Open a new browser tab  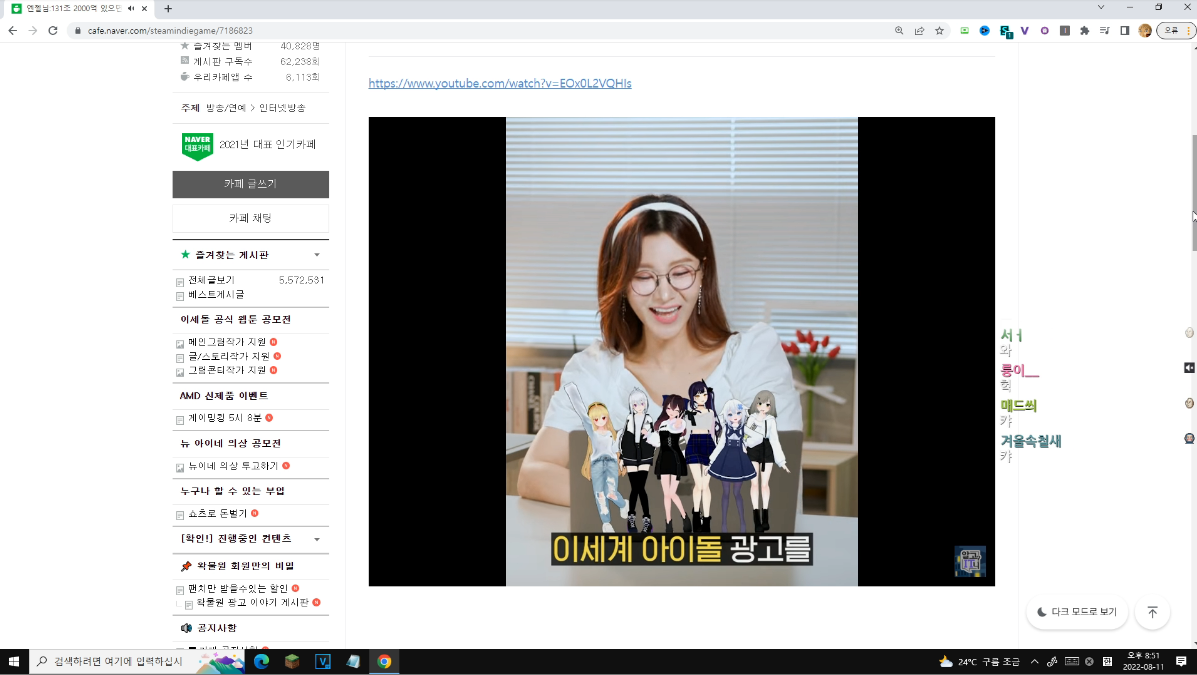168,8
